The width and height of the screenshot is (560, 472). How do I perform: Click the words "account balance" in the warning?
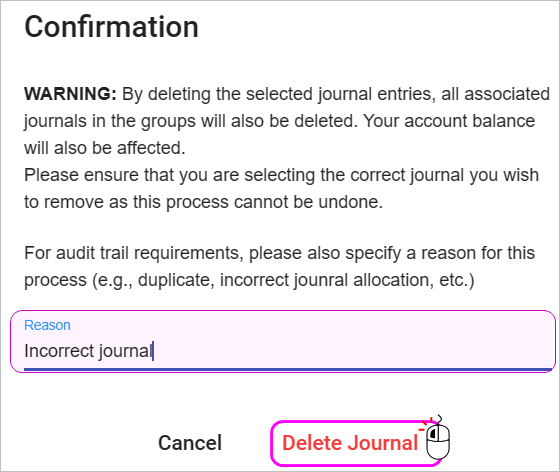[x=469, y=121]
